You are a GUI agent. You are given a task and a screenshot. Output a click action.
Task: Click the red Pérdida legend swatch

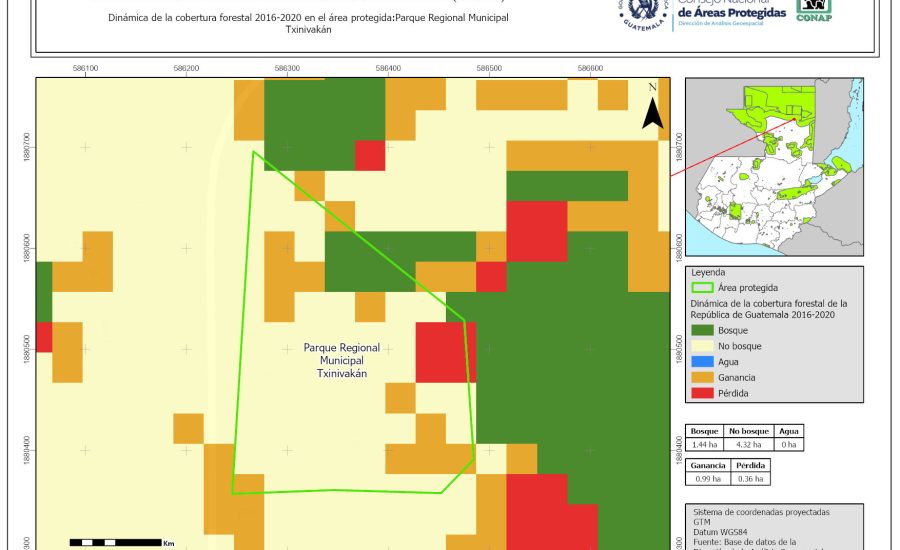(701, 394)
